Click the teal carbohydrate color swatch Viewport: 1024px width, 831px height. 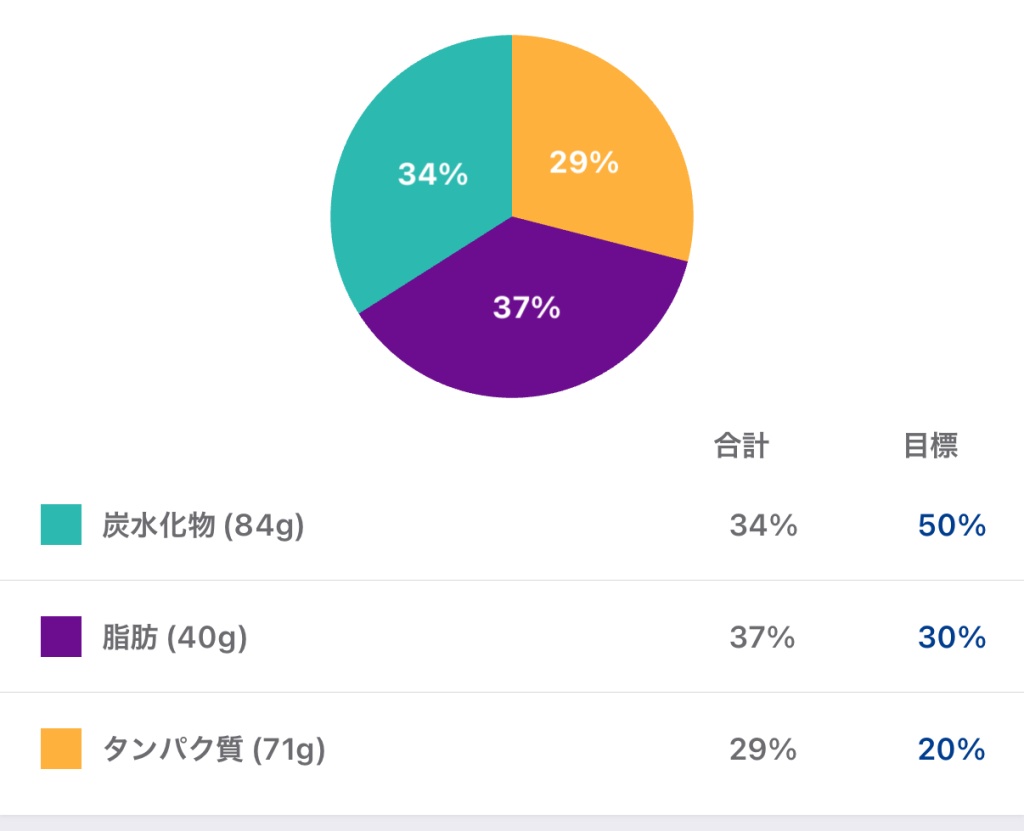61,525
